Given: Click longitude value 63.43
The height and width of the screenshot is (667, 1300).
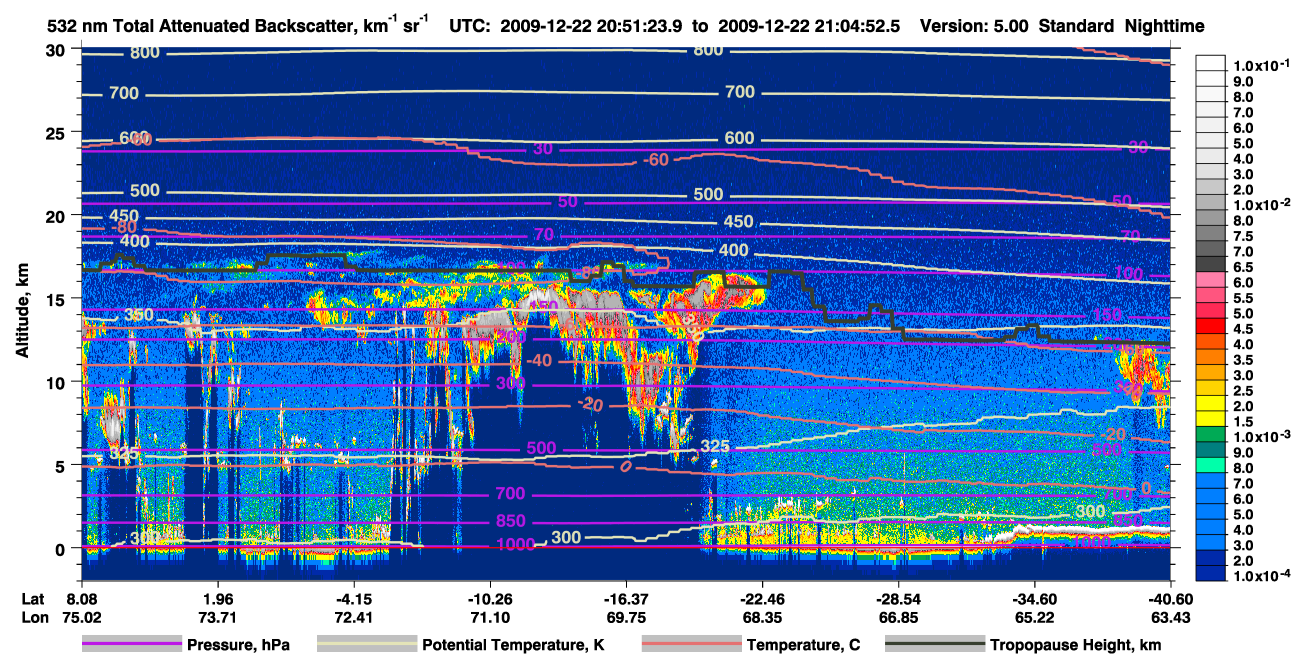Looking at the screenshot, I should [x=1171, y=617].
